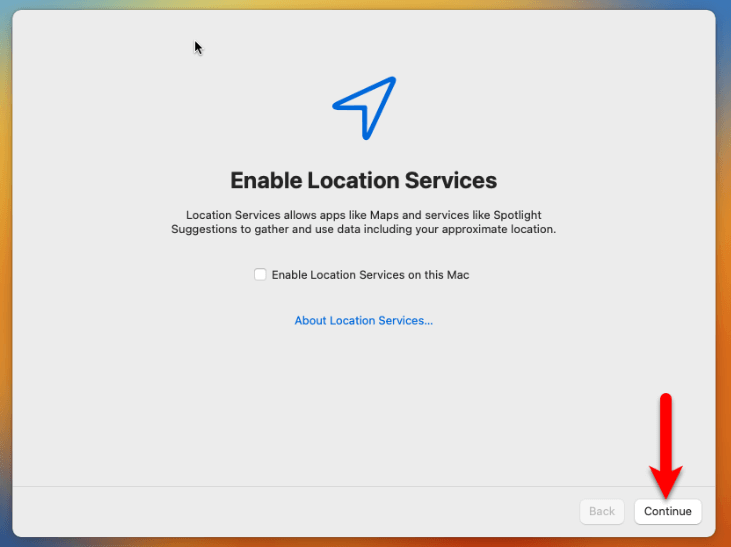Click the empty bottom bar left of Back

300,512
